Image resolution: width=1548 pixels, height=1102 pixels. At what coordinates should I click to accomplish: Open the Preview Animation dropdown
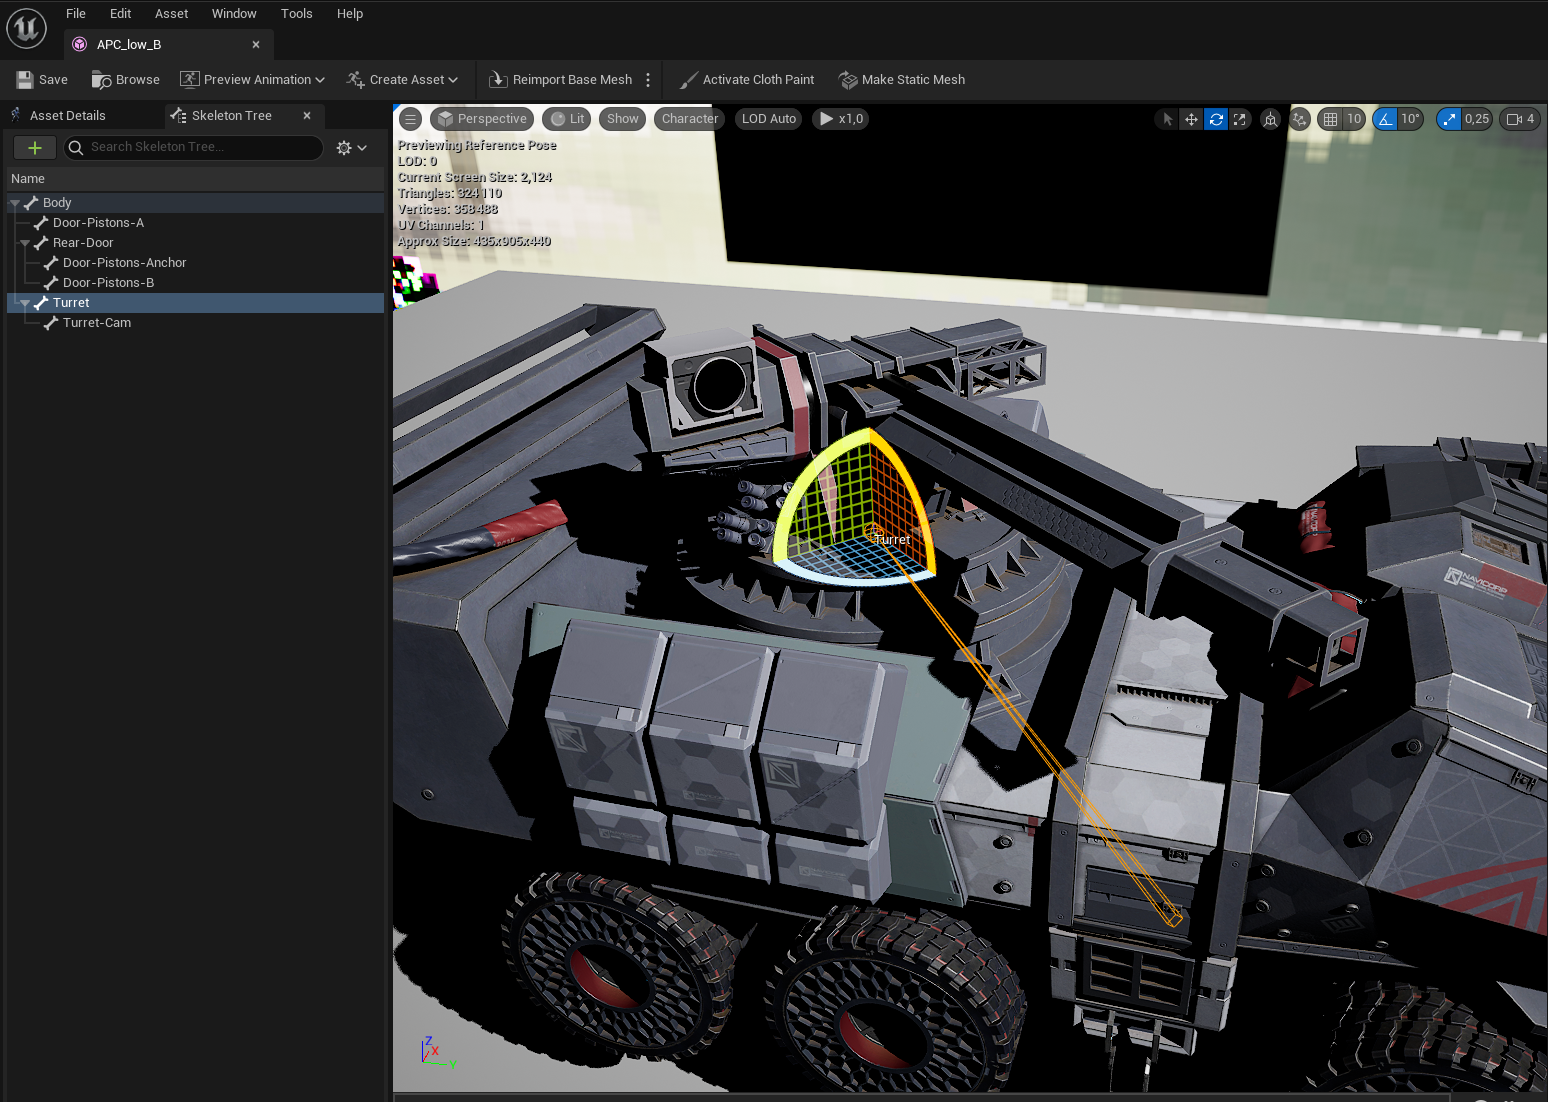pos(252,80)
